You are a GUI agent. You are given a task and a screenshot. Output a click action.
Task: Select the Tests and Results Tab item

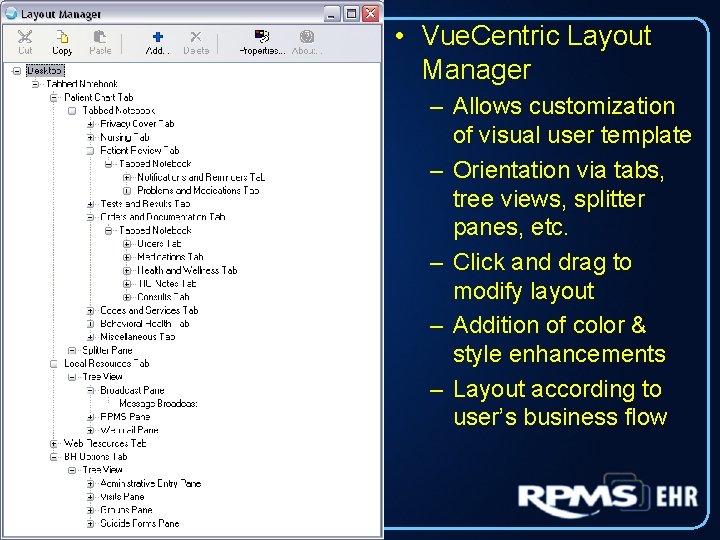[x=145, y=204]
